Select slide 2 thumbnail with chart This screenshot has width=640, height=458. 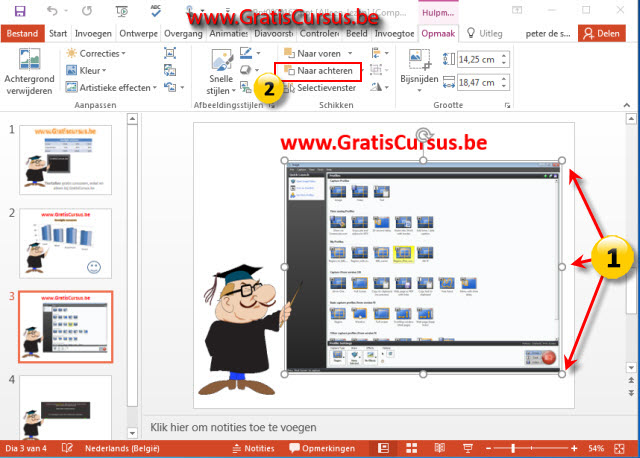65,243
